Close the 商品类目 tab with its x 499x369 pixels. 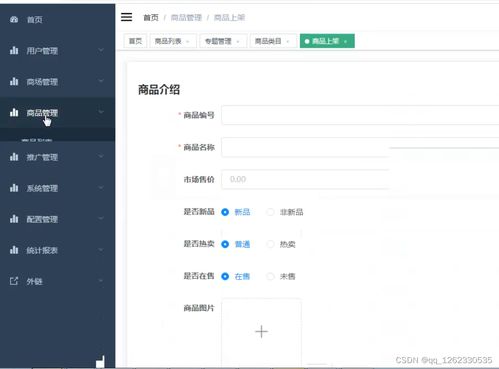click(288, 42)
